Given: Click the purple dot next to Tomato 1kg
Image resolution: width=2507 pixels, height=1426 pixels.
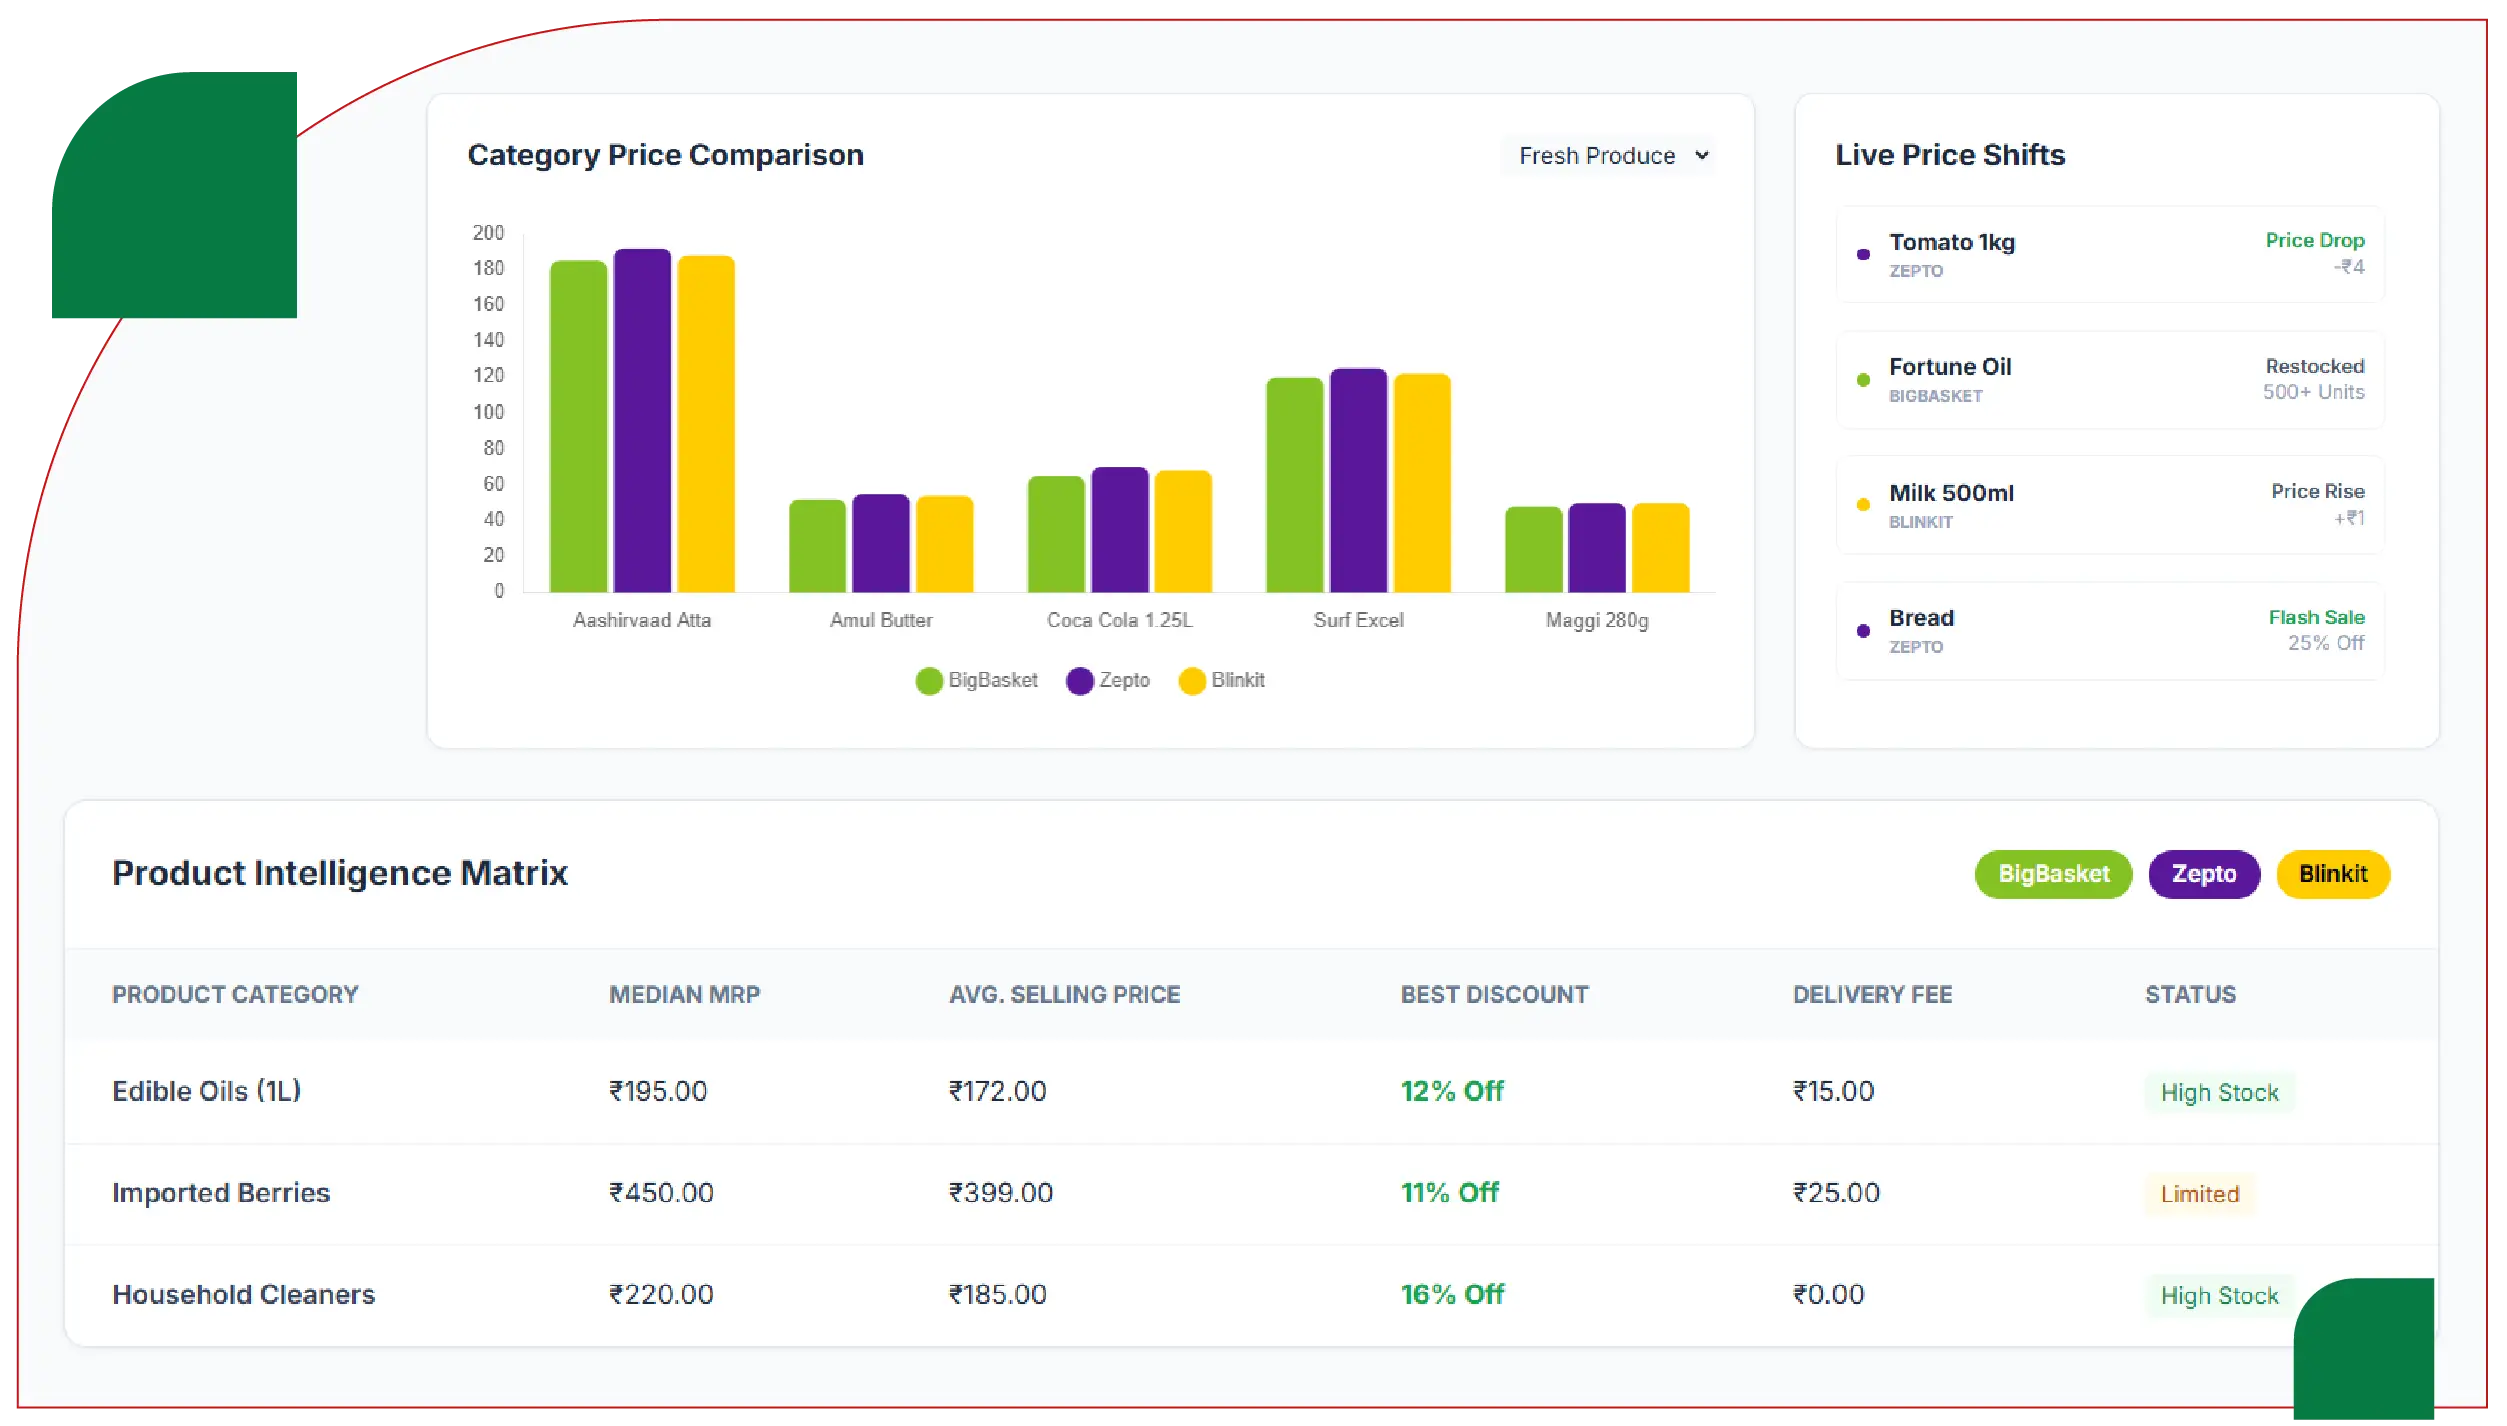Looking at the screenshot, I should pos(1863,255).
